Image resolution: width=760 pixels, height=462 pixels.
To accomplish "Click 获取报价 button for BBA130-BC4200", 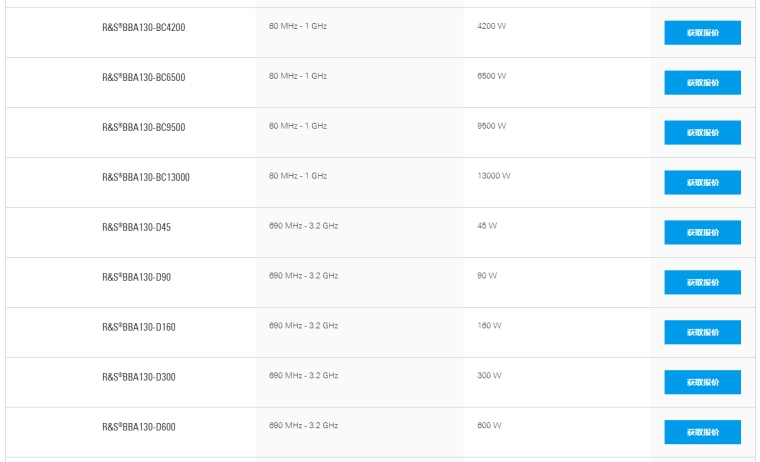I will 702,33.
